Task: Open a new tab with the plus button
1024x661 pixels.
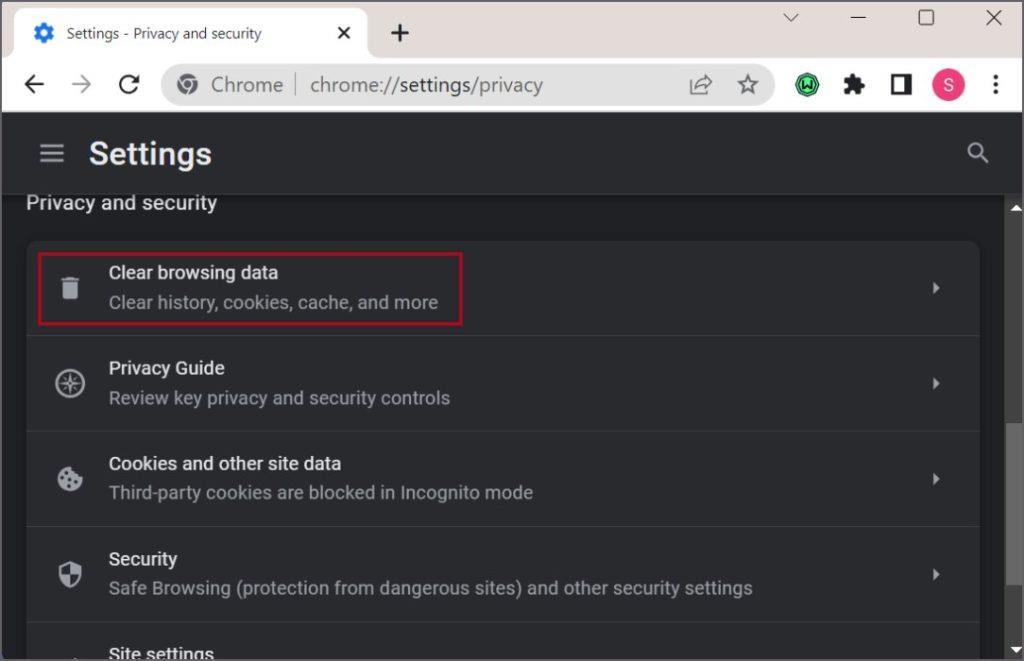Action: tap(400, 33)
